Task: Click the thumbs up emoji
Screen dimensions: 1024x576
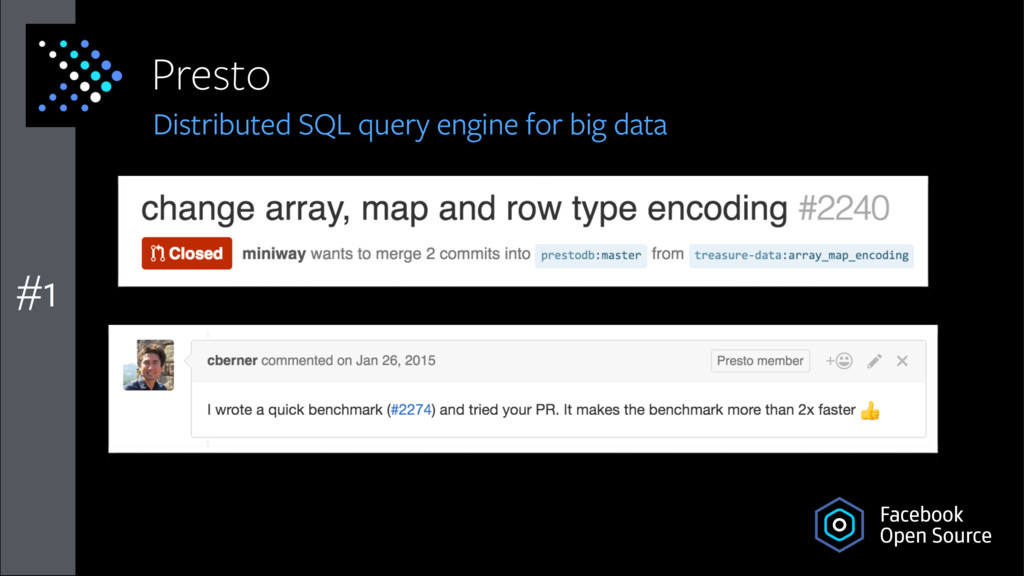Action: pyautogui.click(x=870, y=411)
